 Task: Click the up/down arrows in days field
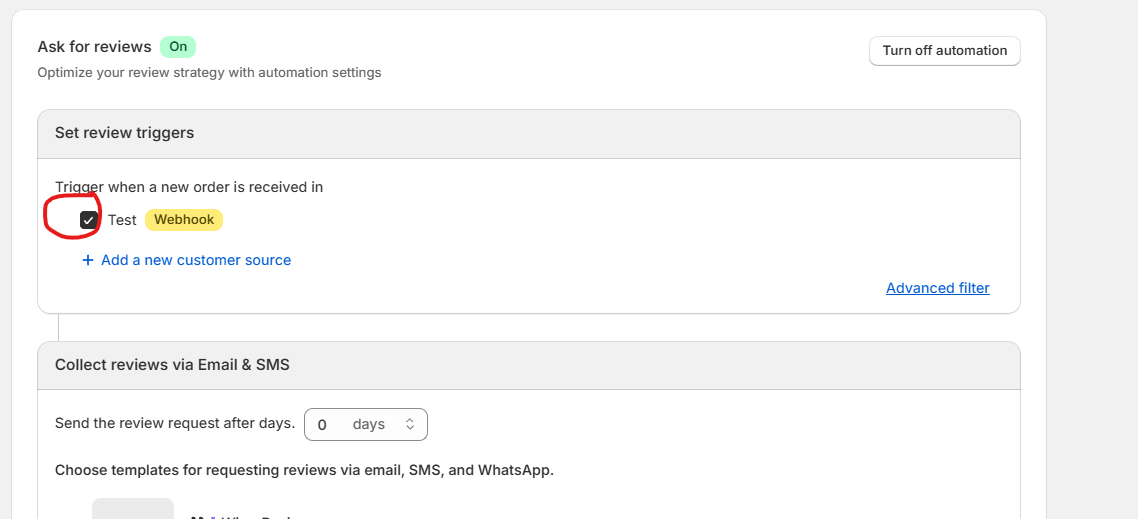[x=410, y=425]
